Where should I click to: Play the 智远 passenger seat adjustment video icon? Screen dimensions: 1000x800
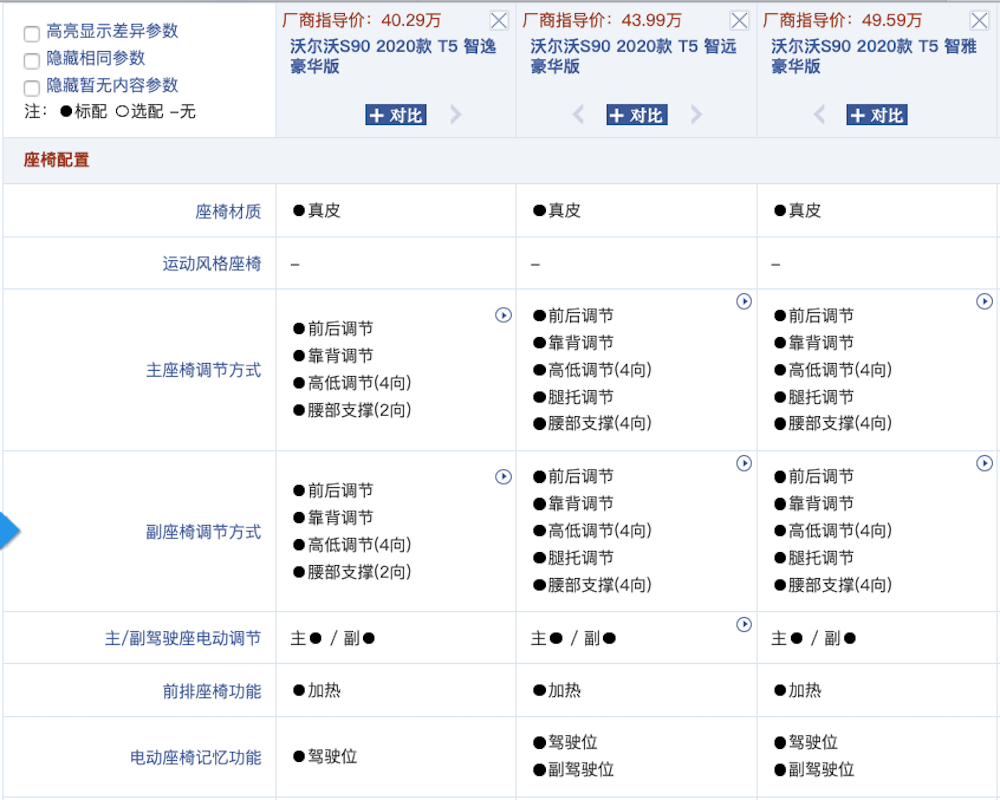[744, 463]
